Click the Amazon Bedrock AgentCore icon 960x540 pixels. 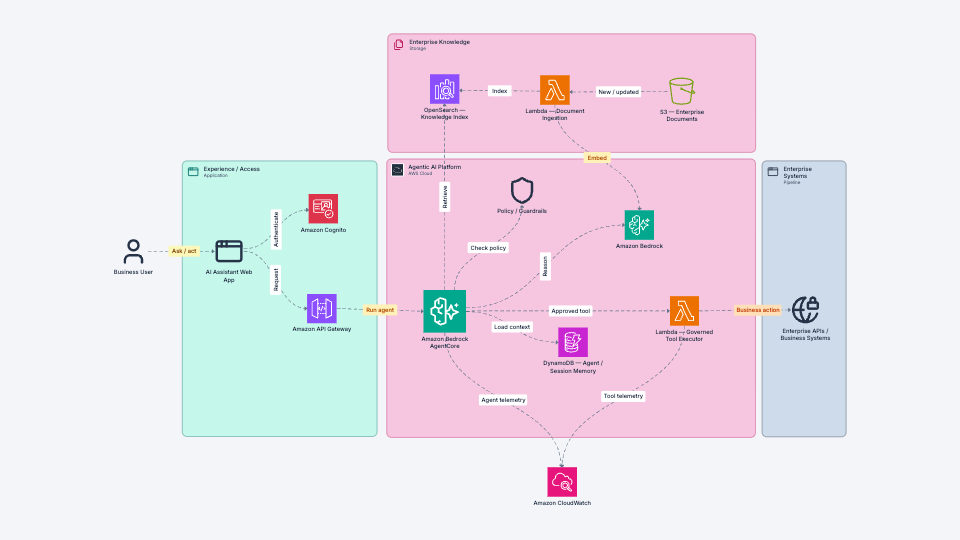(x=444, y=311)
